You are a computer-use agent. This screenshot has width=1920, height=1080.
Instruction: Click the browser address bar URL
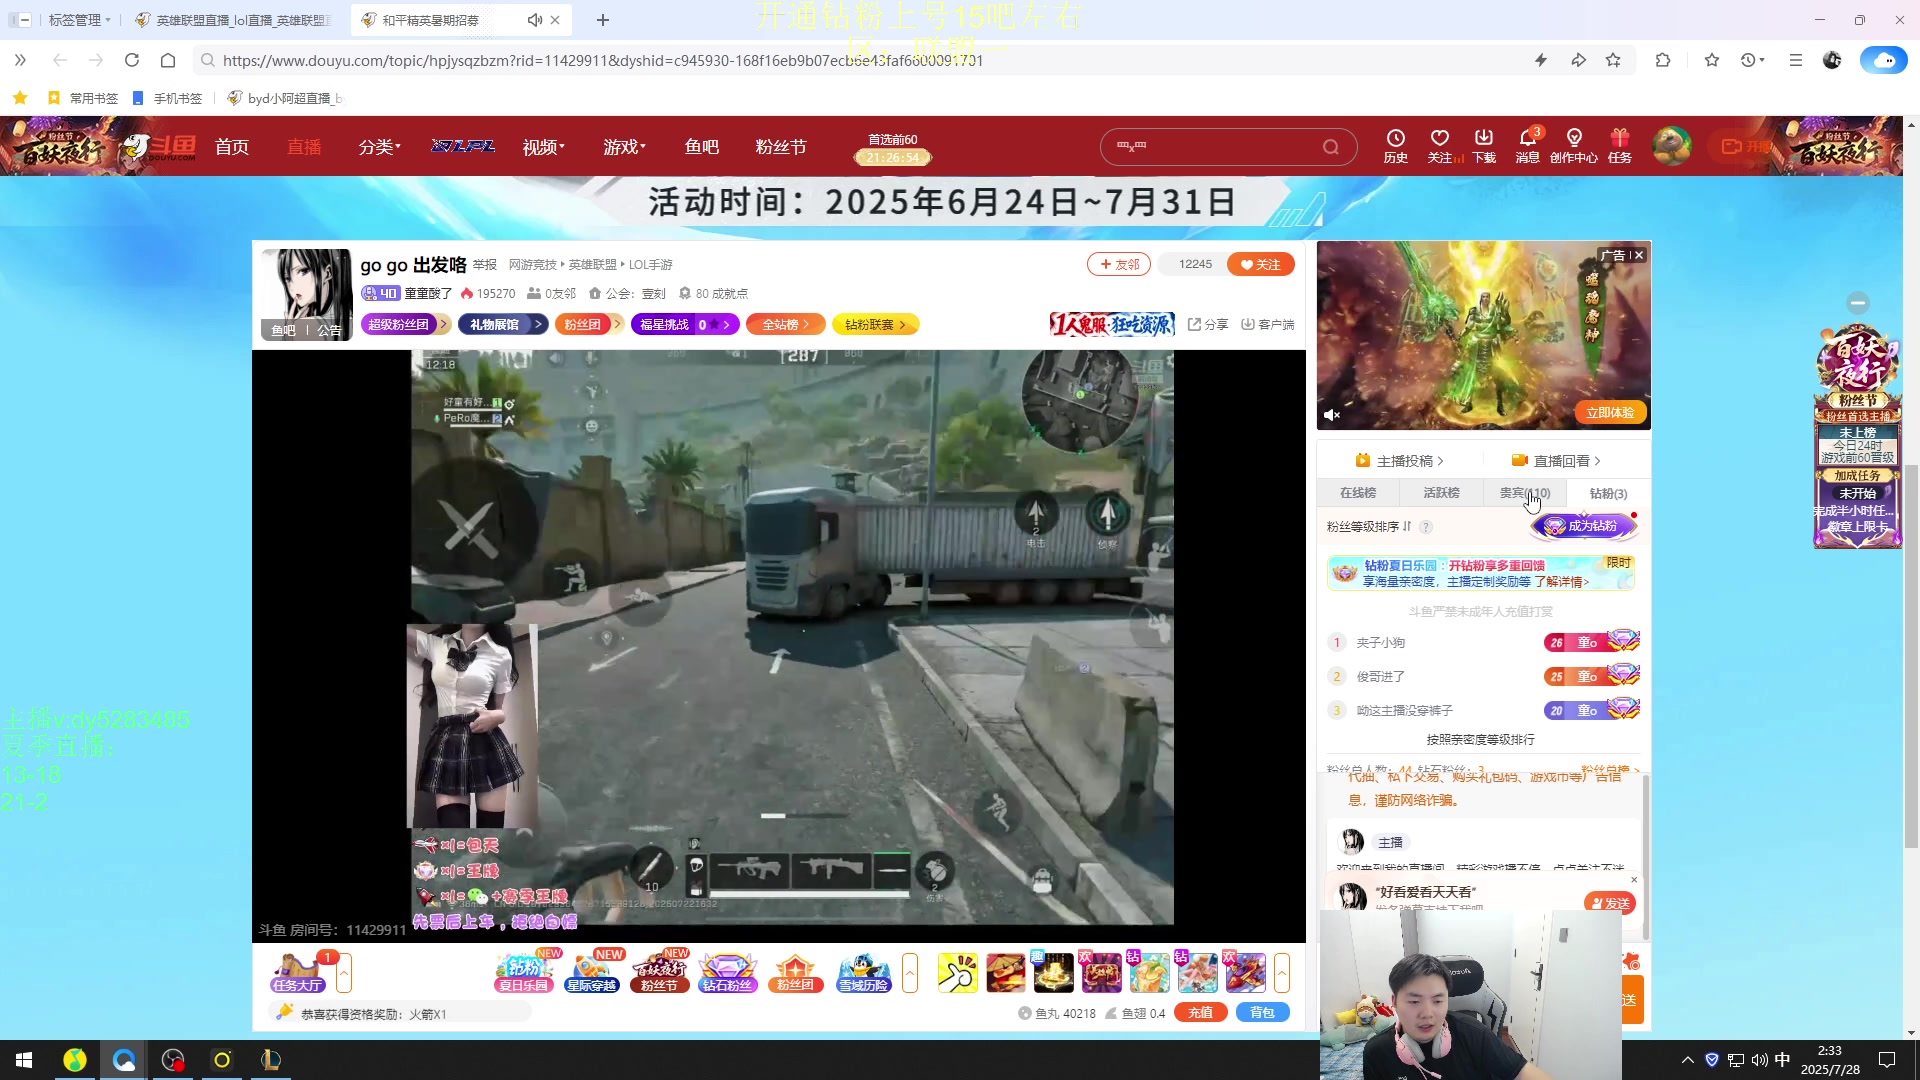(x=603, y=60)
